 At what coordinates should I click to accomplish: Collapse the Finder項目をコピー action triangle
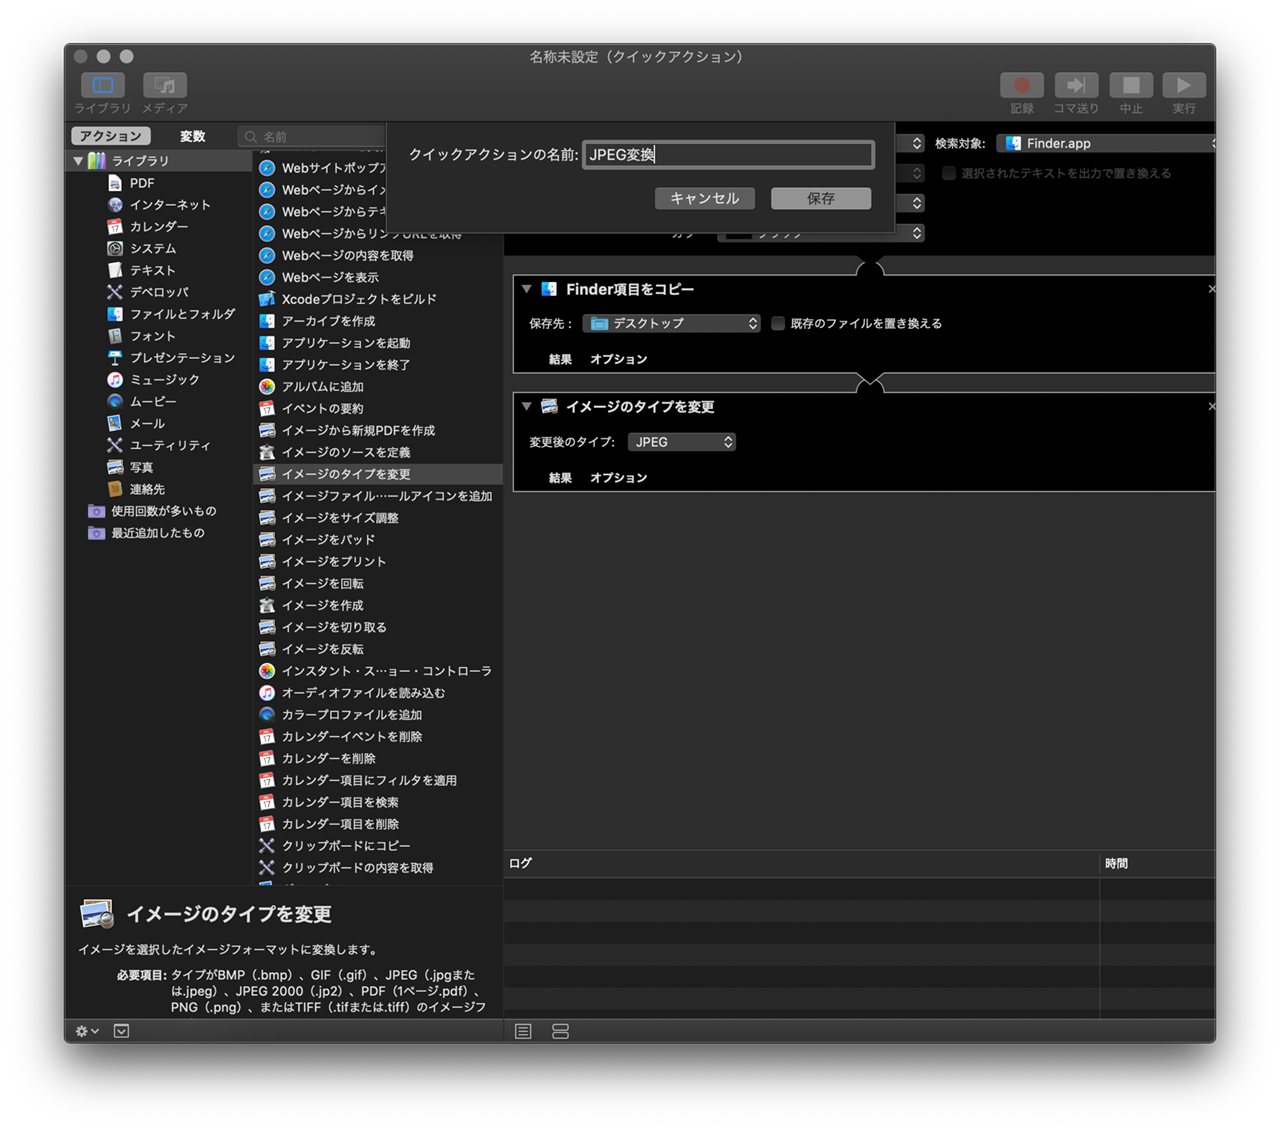527,289
